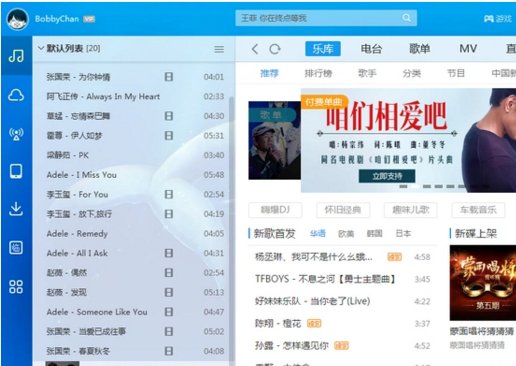Viewport: 516px width, 366px height.
Task: Open the local music note sidebar icon
Action: 16,56
